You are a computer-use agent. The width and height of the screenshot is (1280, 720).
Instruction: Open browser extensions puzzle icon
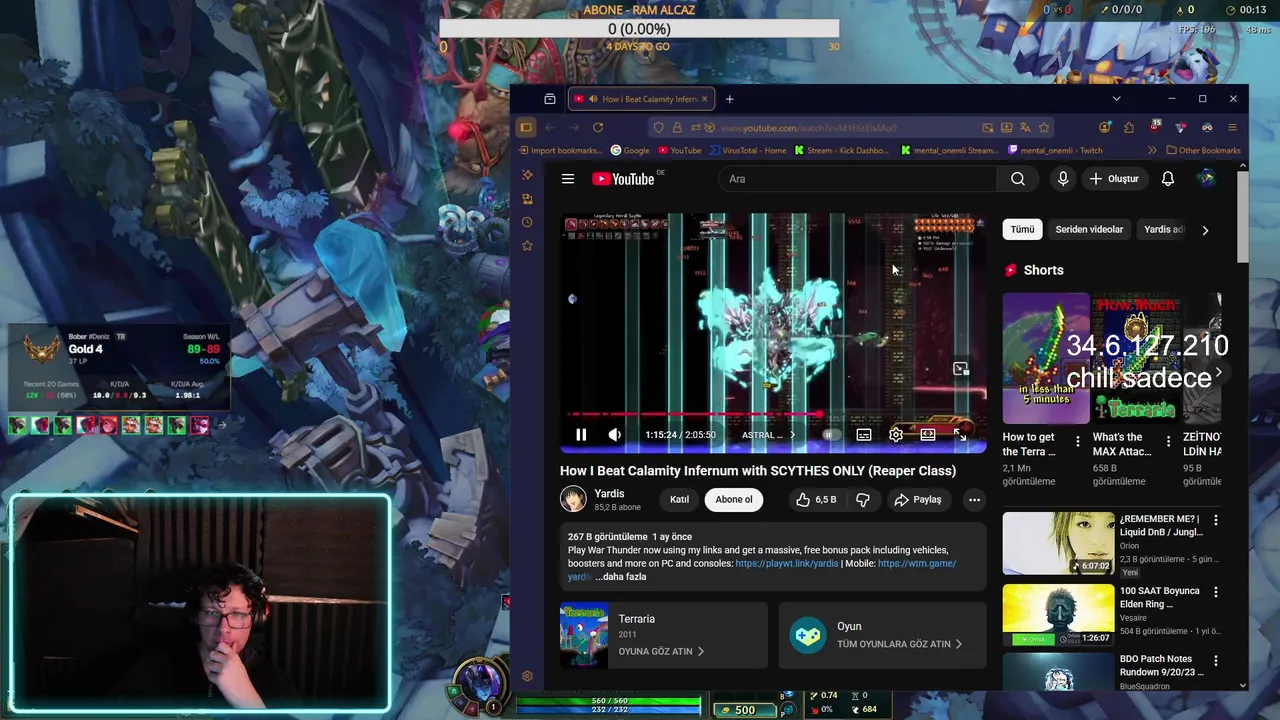[x=1129, y=128]
